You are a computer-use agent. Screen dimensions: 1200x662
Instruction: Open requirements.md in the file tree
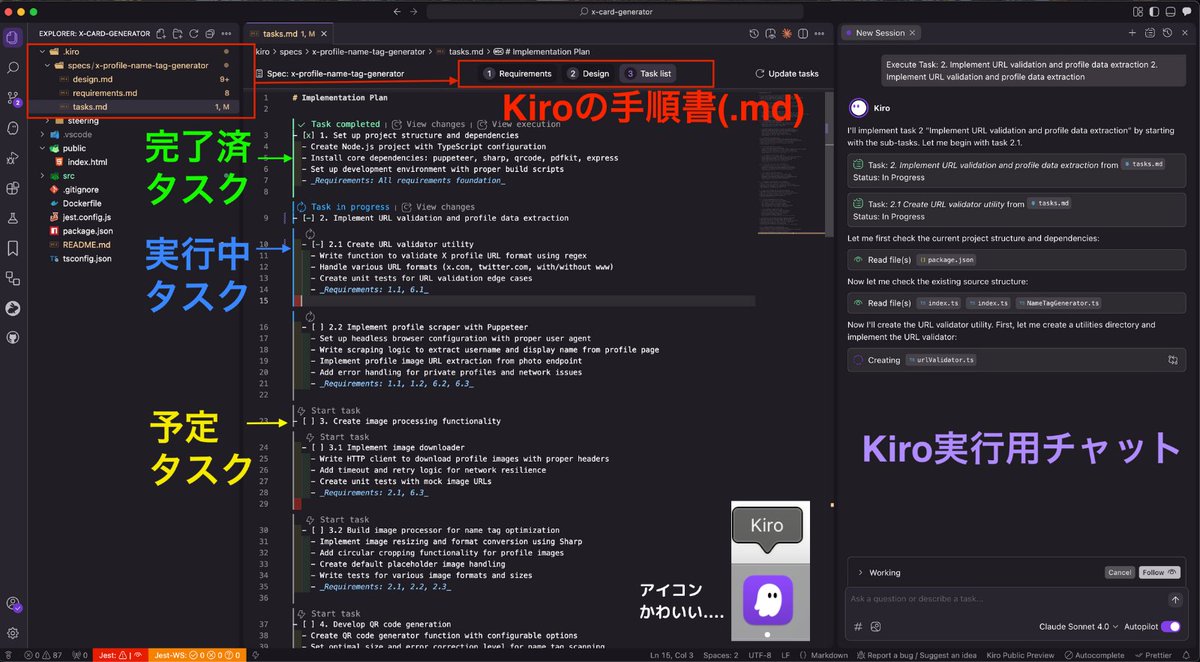[x=104, y=93]
